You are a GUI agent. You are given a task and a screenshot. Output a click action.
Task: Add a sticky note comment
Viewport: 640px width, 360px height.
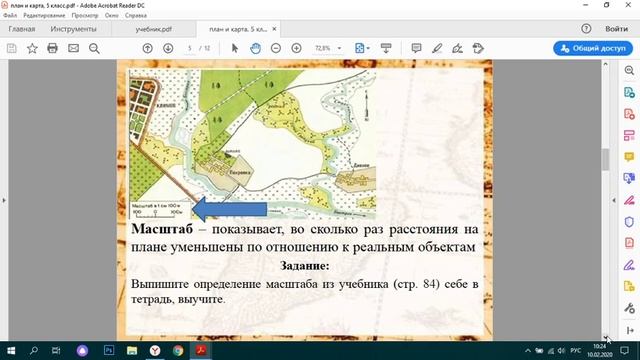tap(416, 48)
